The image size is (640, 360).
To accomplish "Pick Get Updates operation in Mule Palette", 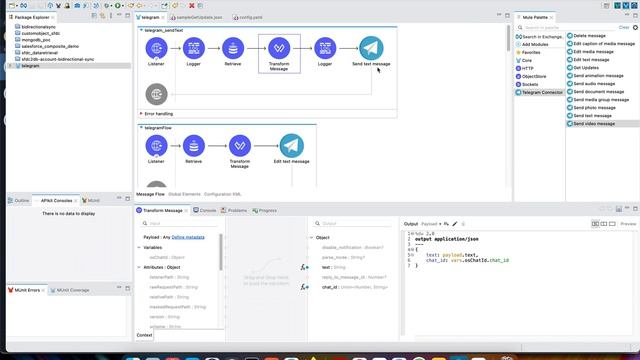I will click(x=586, y=68).
